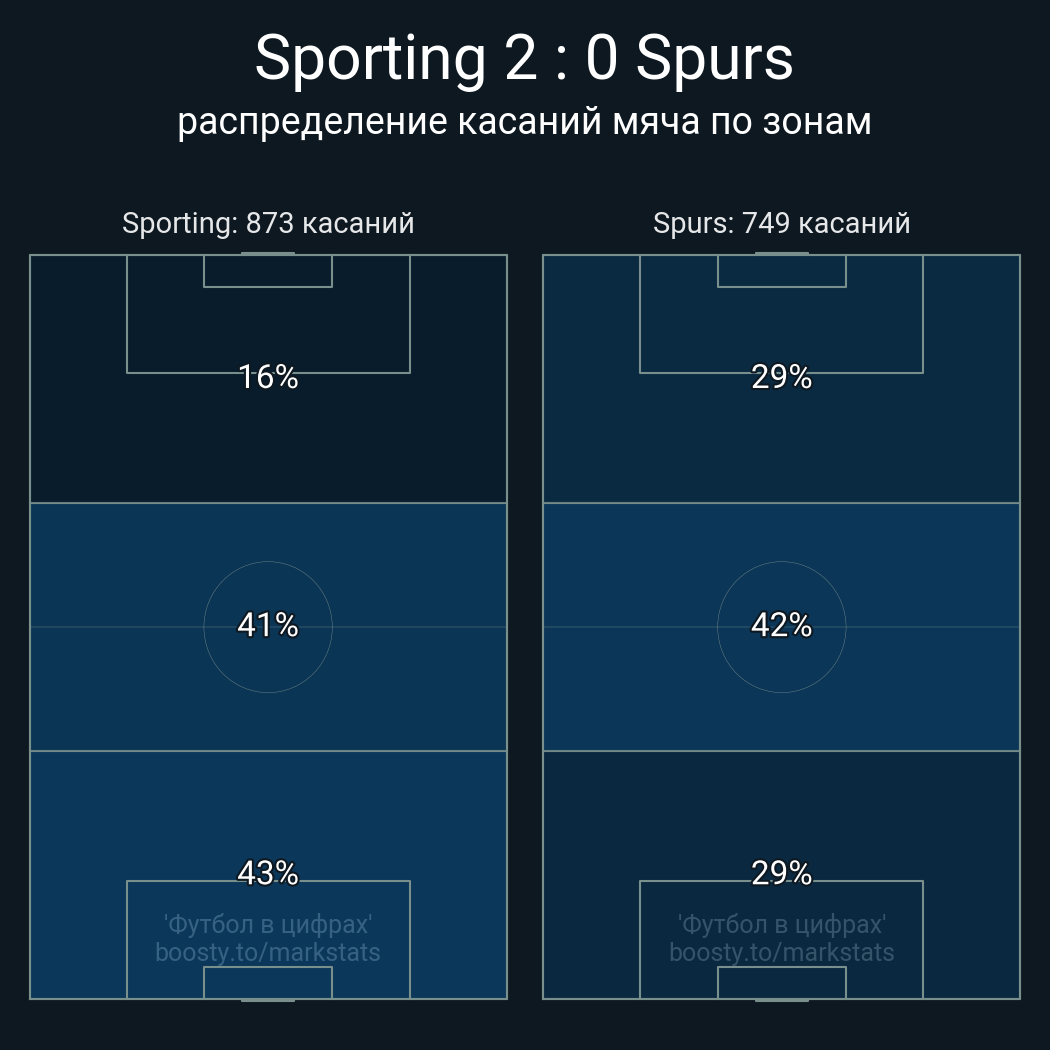The width and height of the screenshot is (1050, 1050).
Task: Click the top six-yard box on Spurs pitch
Action: click(781, 271)
